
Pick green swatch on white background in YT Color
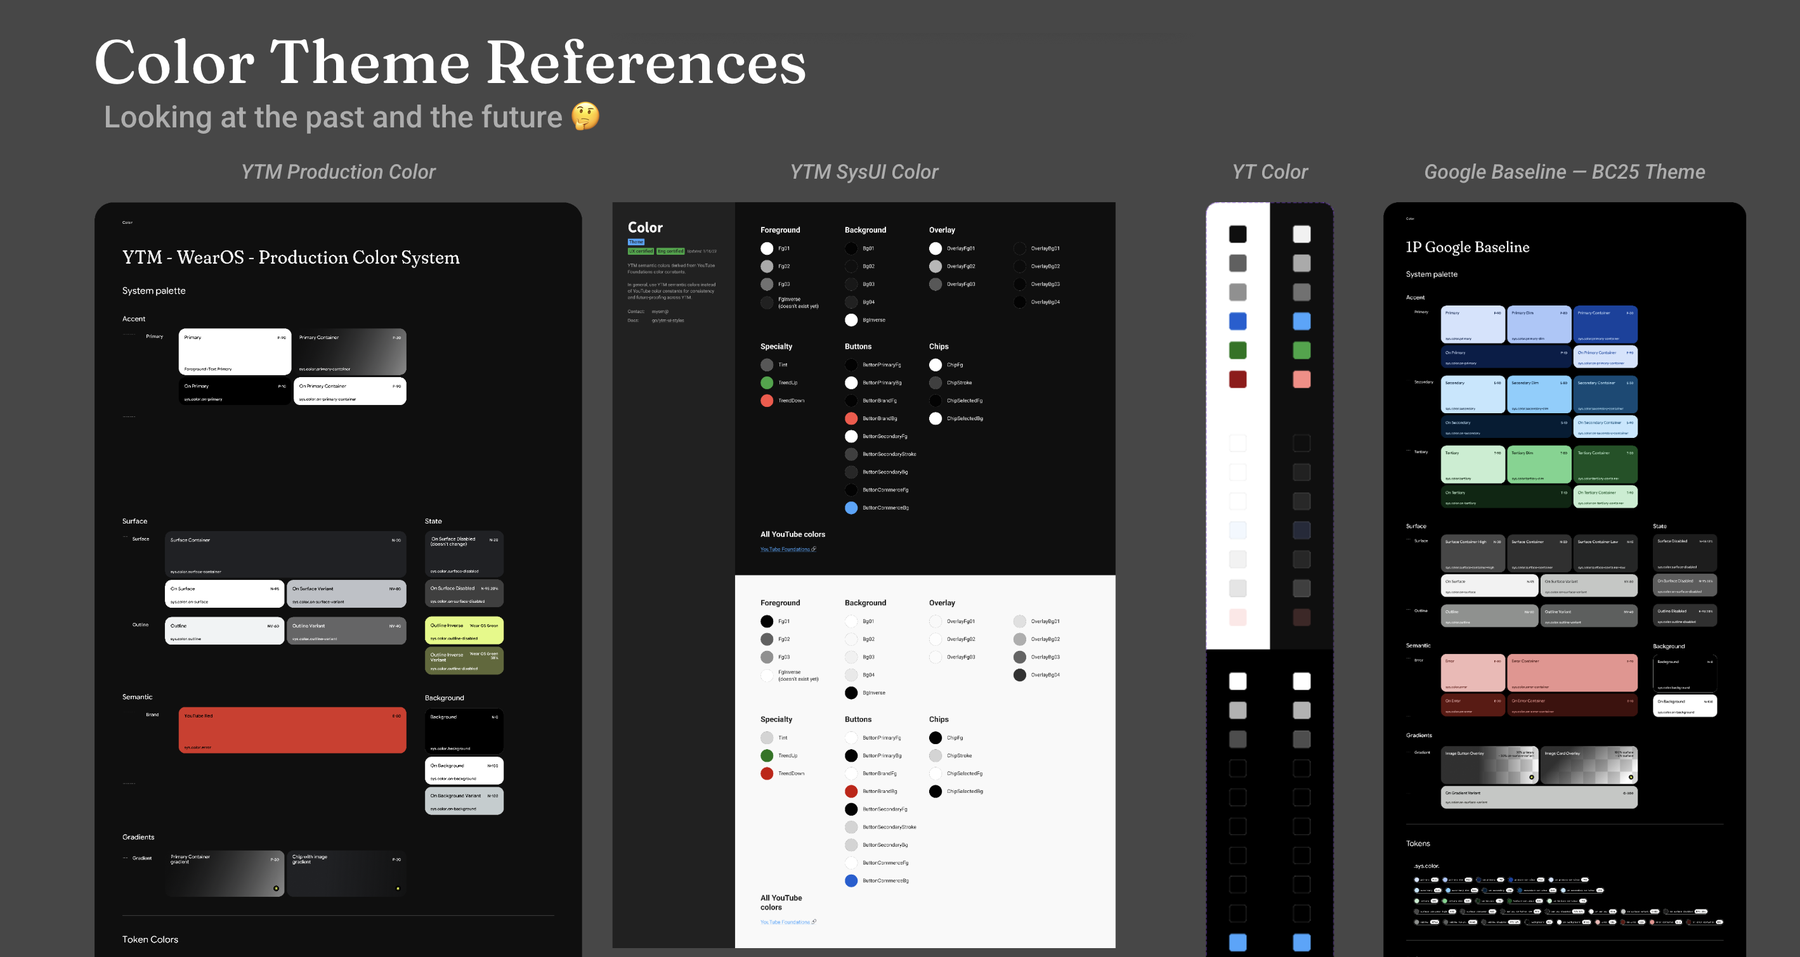[x=1238, y=350]
